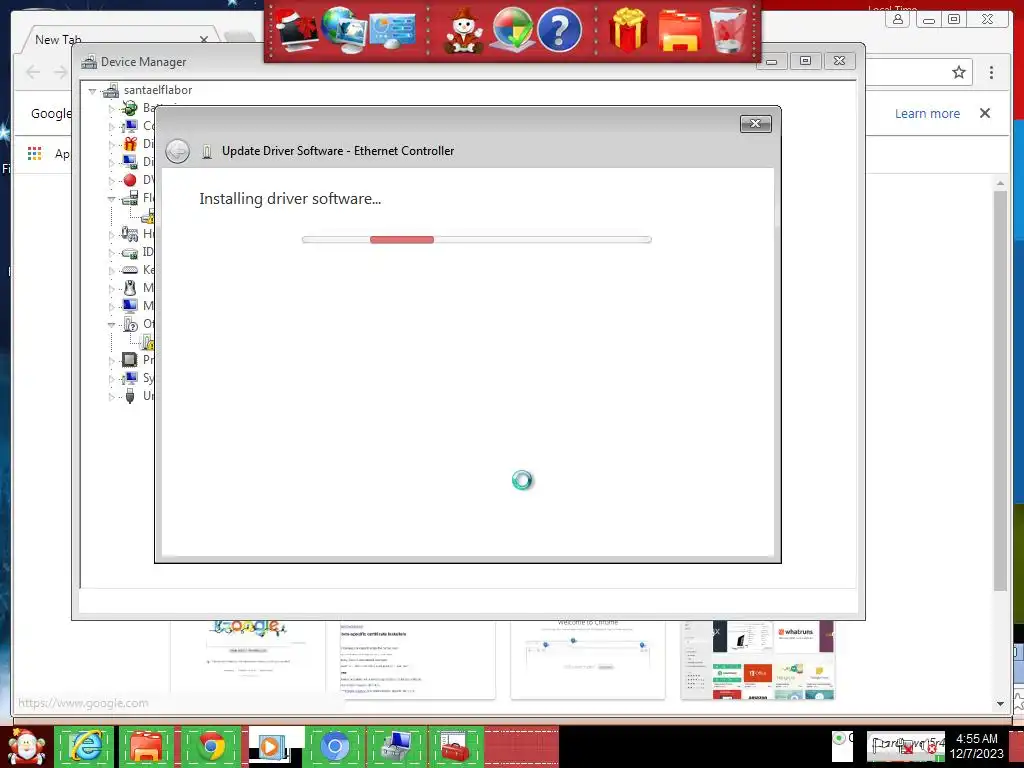
Task: Click the taskbar clock showing 4:55 AM
Action: tap(977, 746)
